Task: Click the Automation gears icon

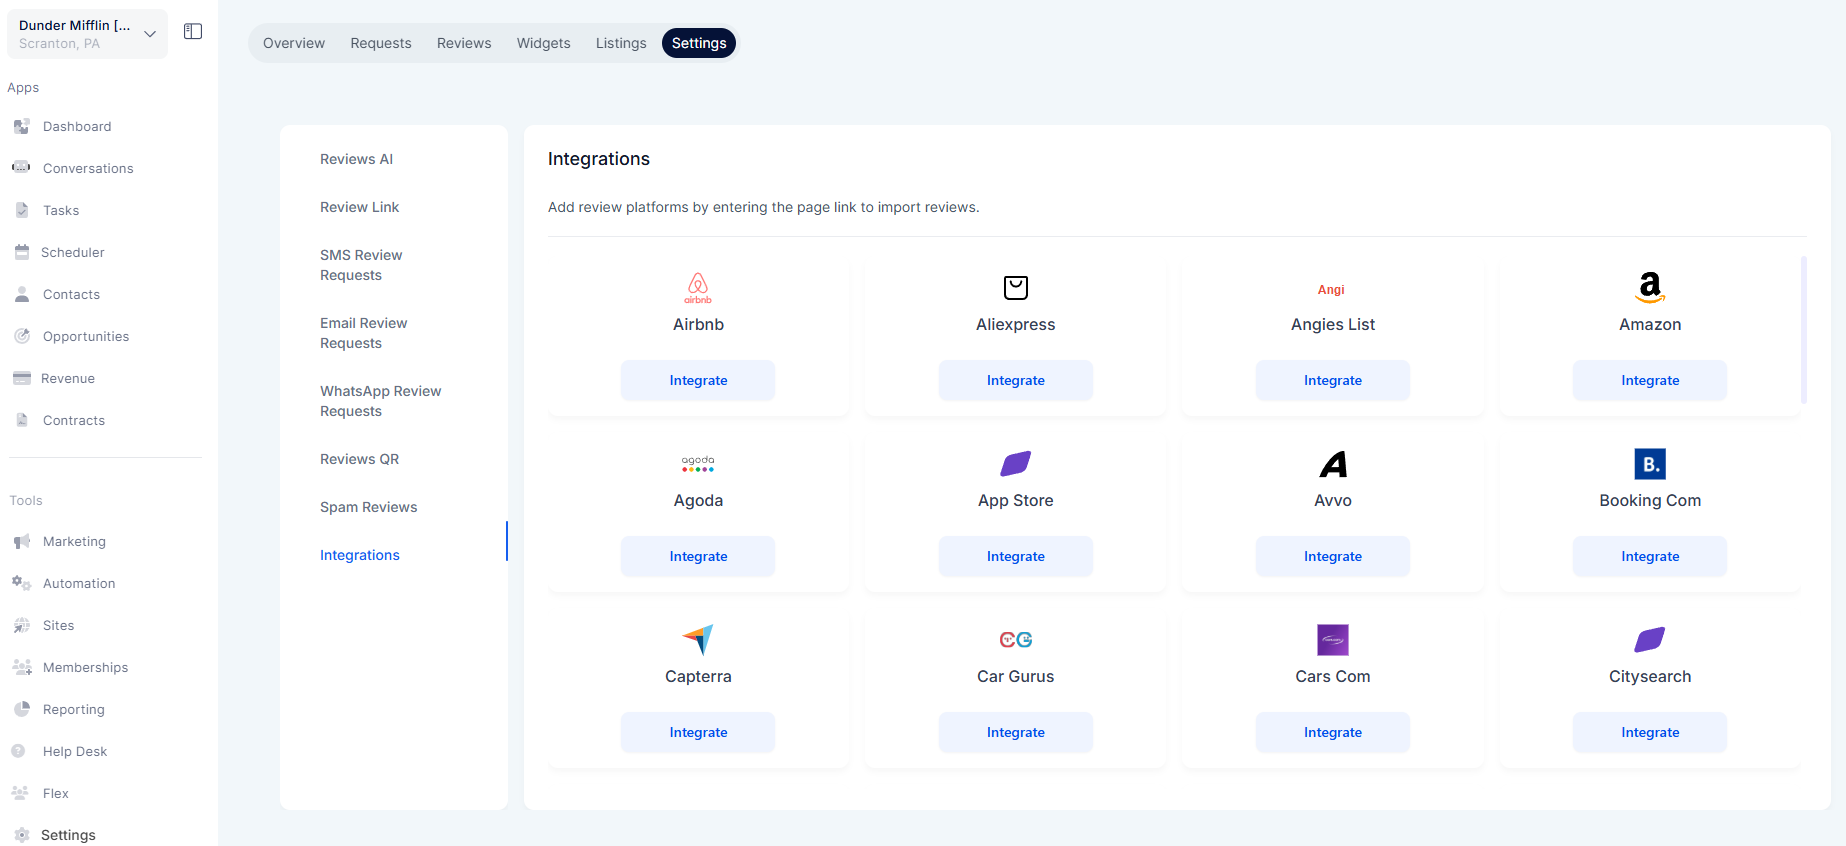Action: pyautogui.click(x=21, y=583)
